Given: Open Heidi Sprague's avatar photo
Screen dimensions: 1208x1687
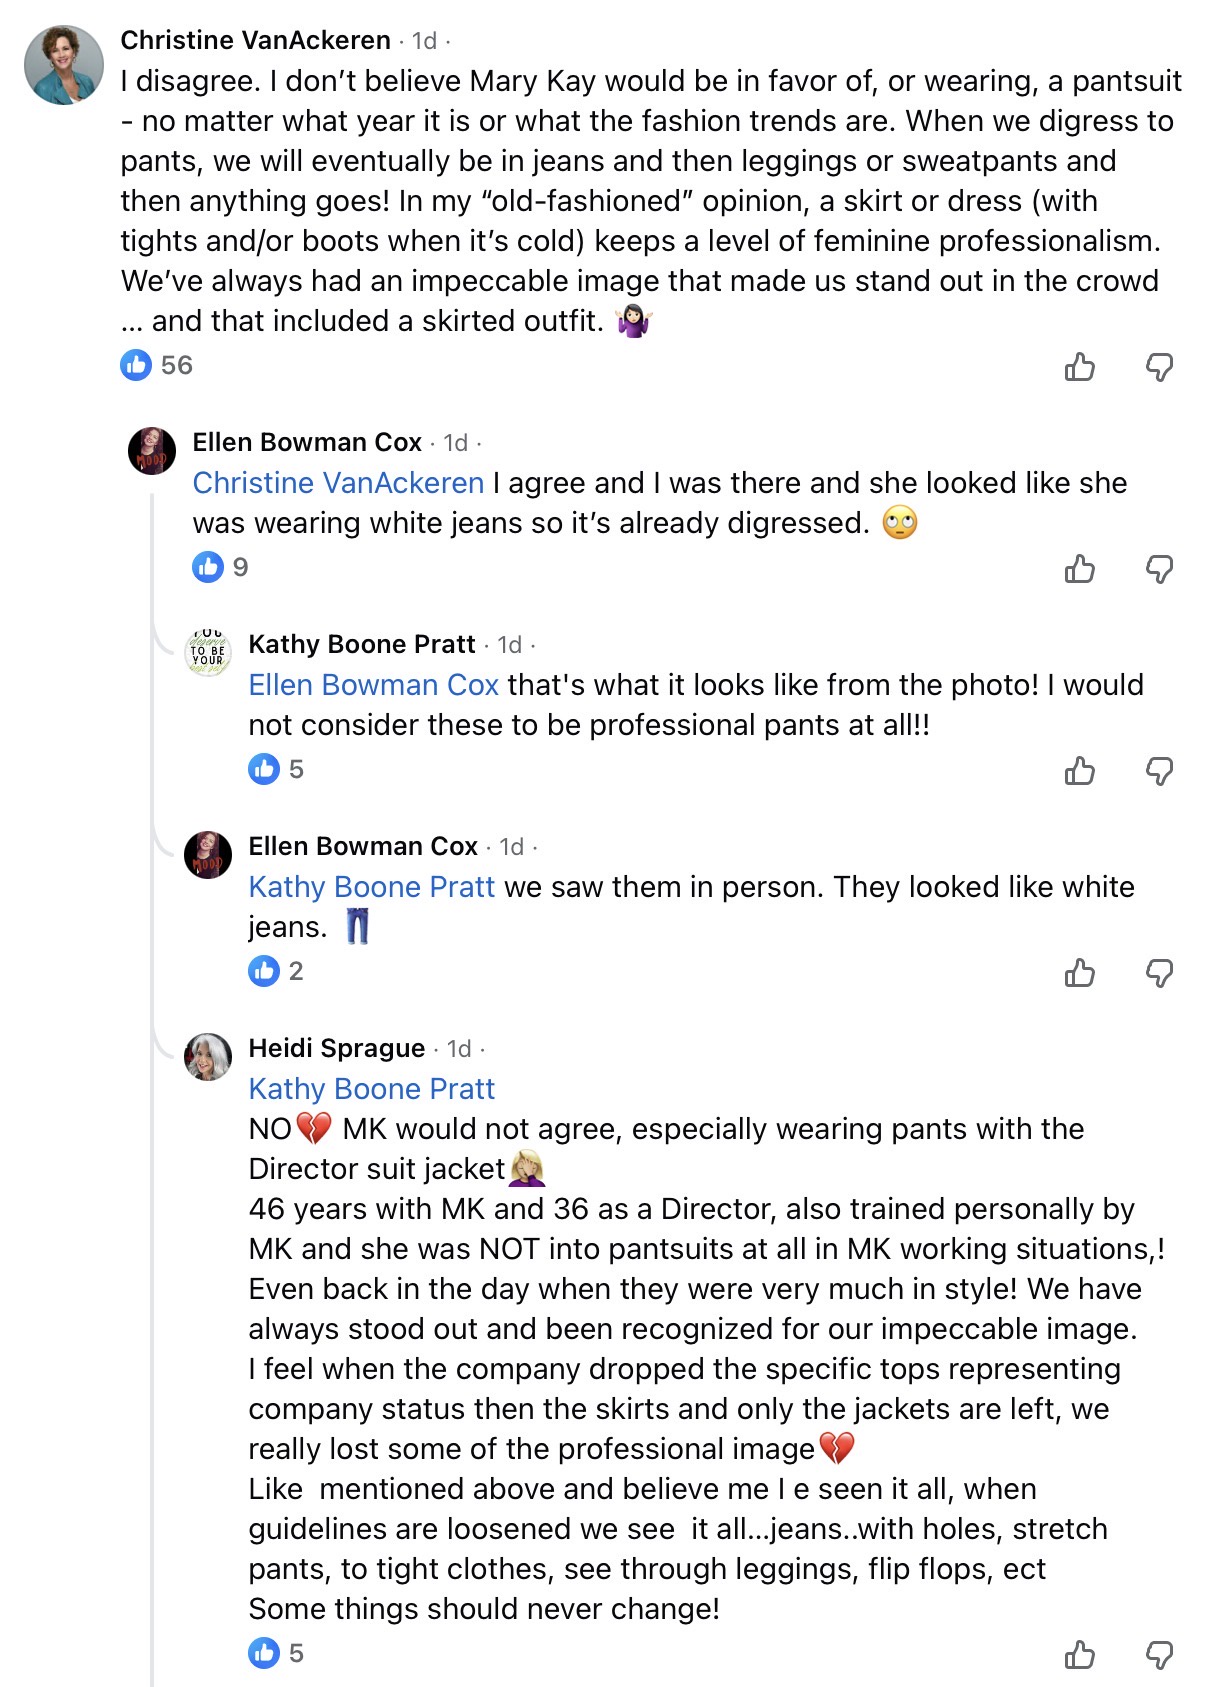Looking at the screenshot, I should point(208,1057).
